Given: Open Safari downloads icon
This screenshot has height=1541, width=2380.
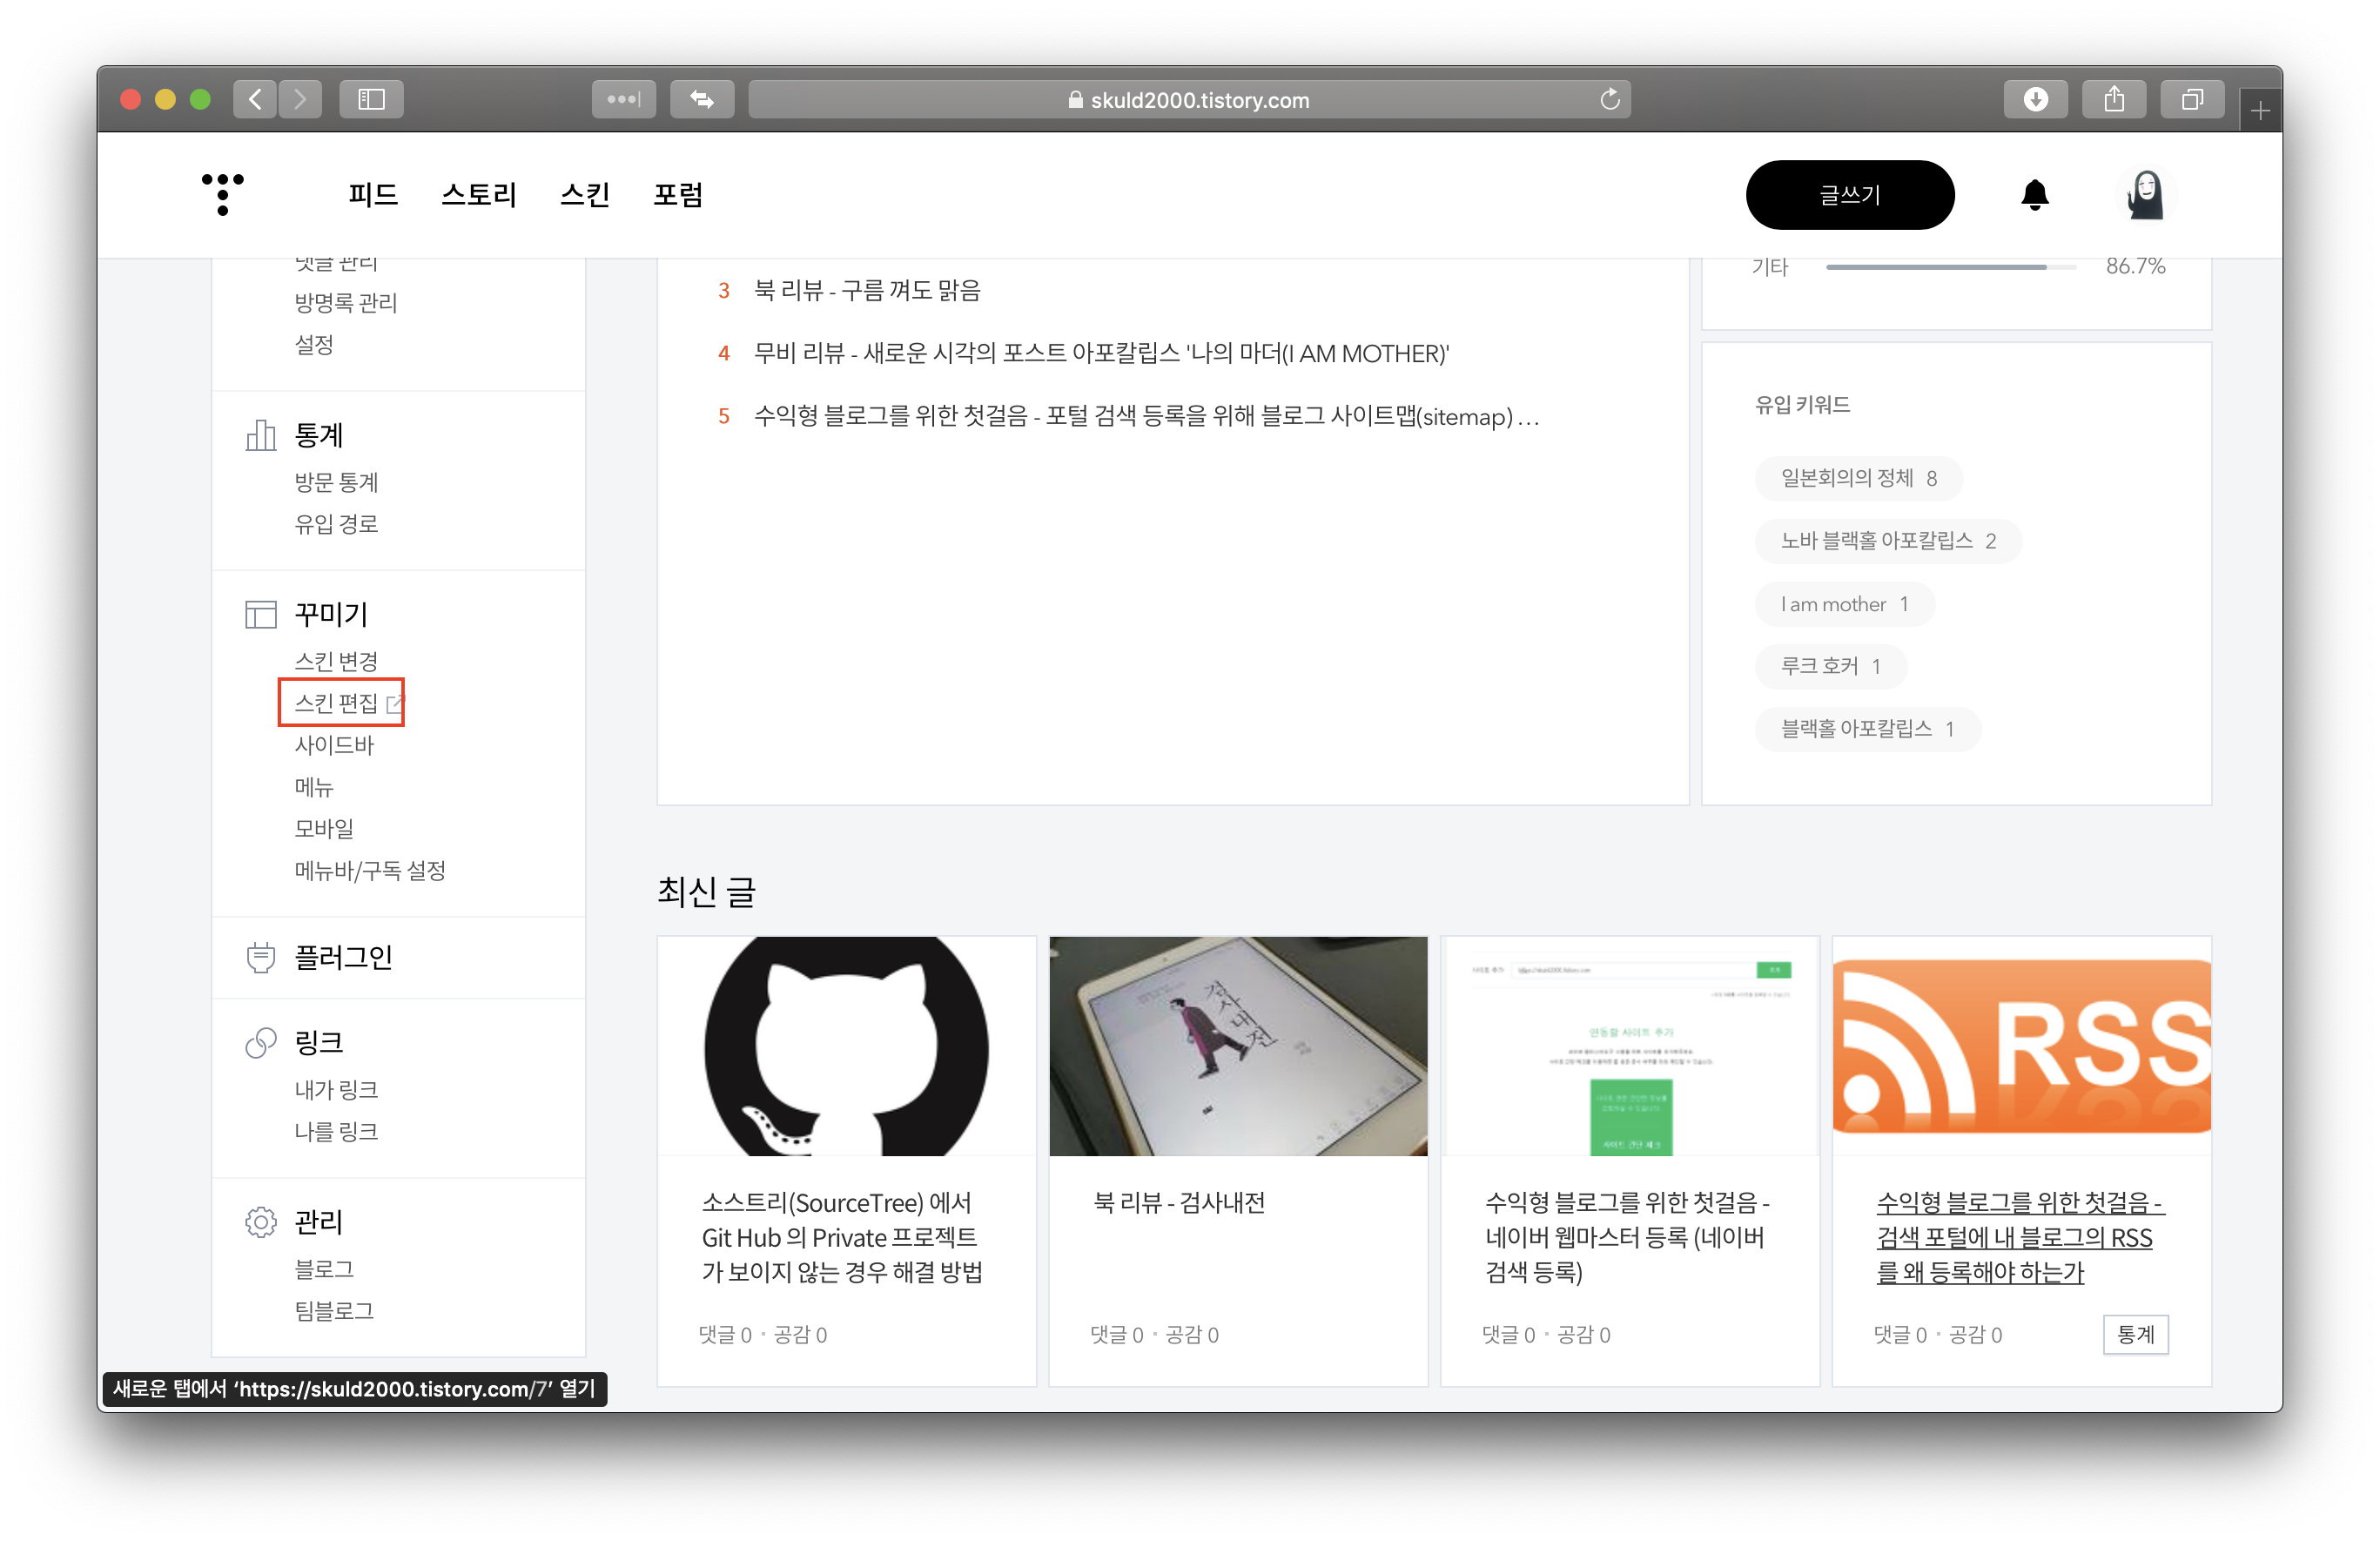Looking at the screenshot, I should tap(2035, 99).
